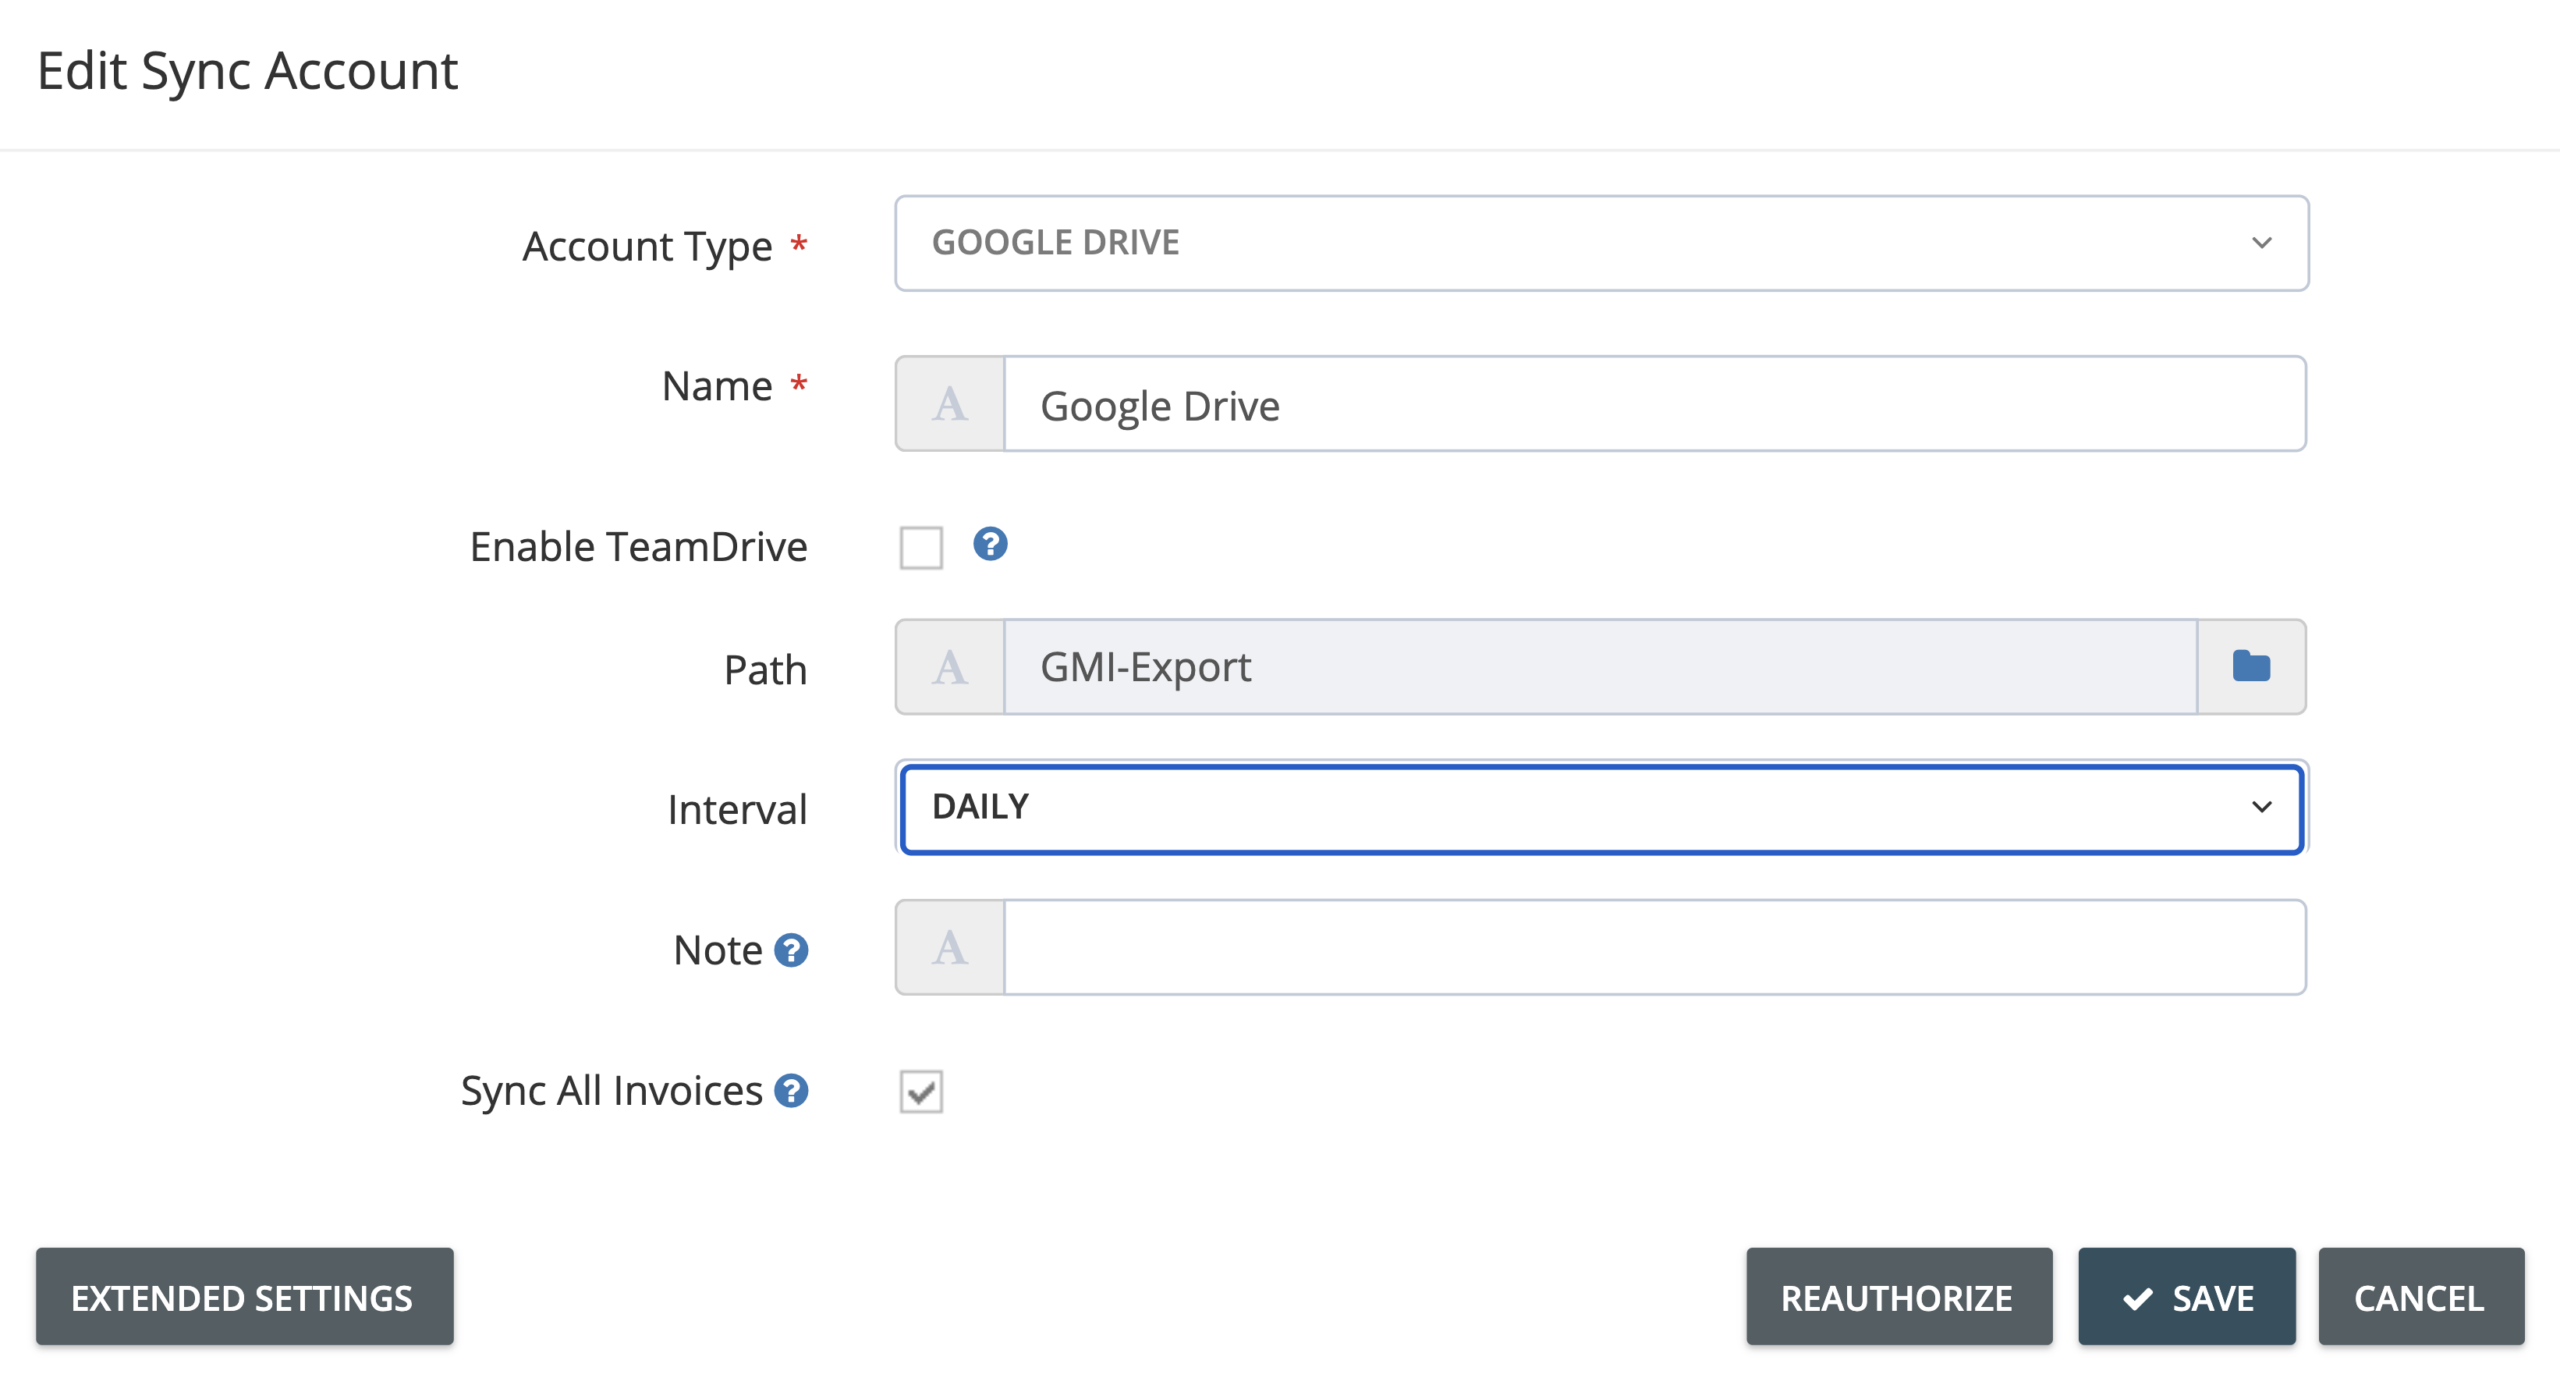Image resolution: width=2560 pixels, height=1385 pixels.
Task: Click the Edit Sync Account heading
Action: click(x=247, y=71)
